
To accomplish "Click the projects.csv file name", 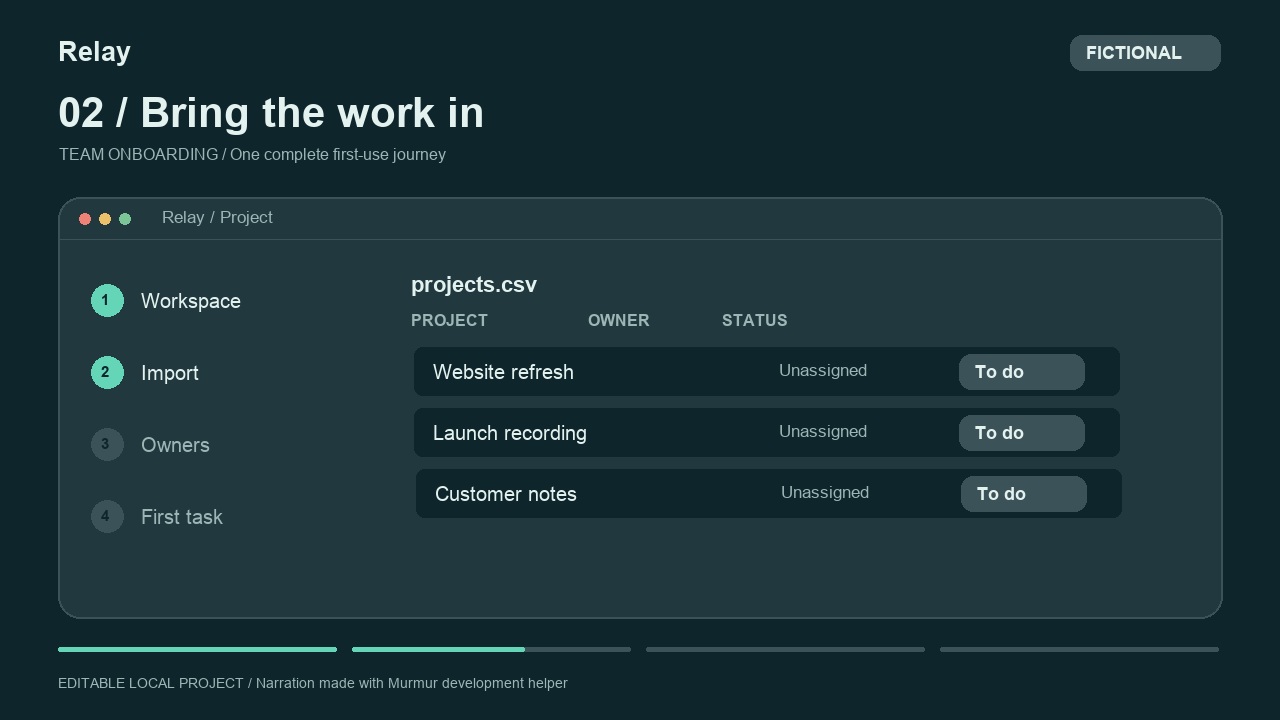I will [474, 285].
